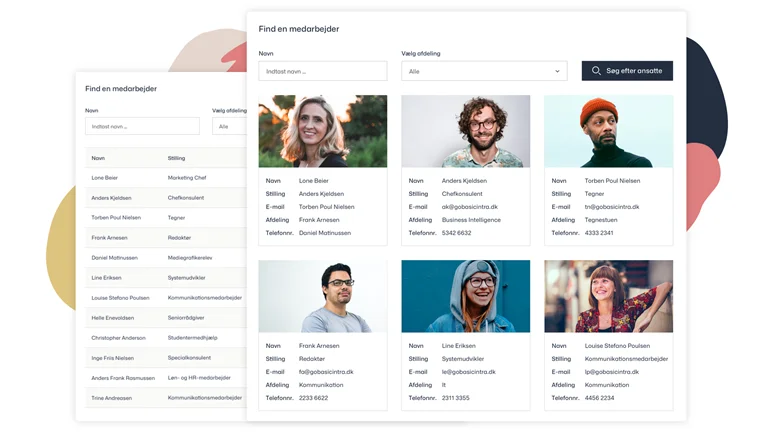Select Anders Kjeldsen's photo thumbnail
768x432 pixels.
pos(466,131)
